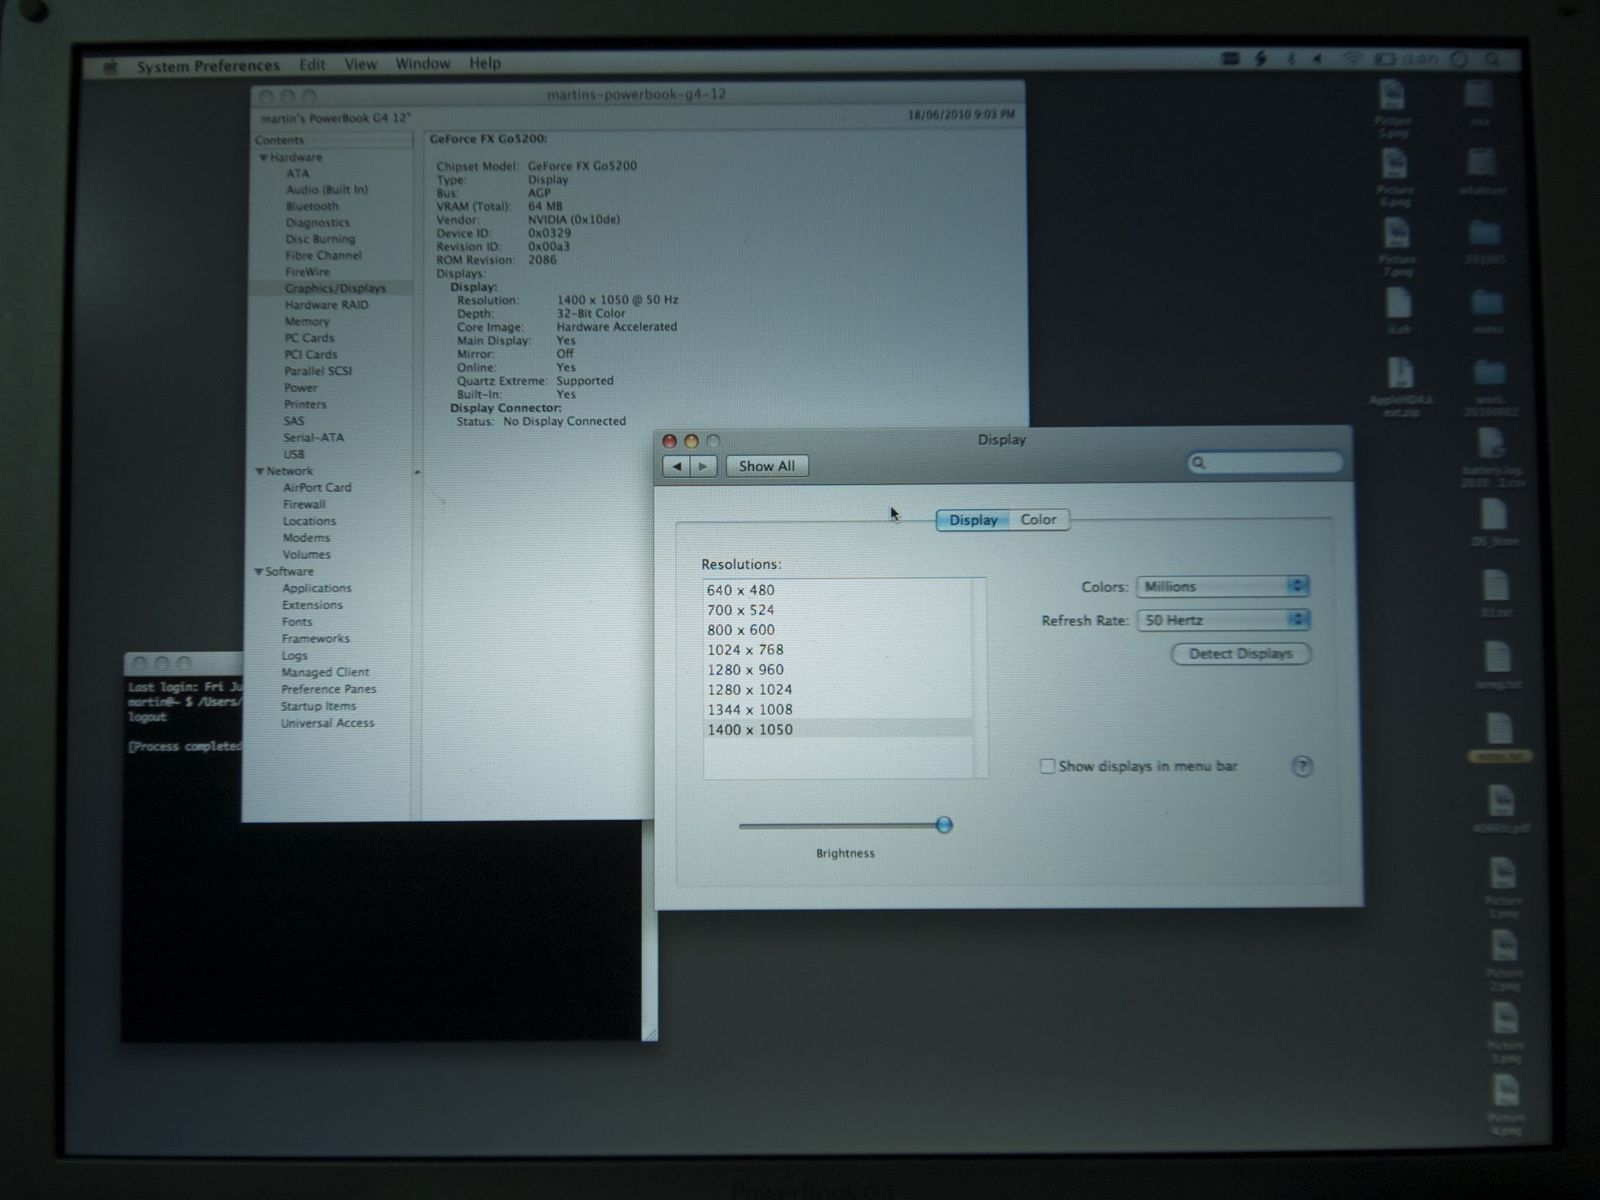This screenshot has height=1200, width=1600.
Task: Open the System Preferences menu
Action: tap(208, 66)
